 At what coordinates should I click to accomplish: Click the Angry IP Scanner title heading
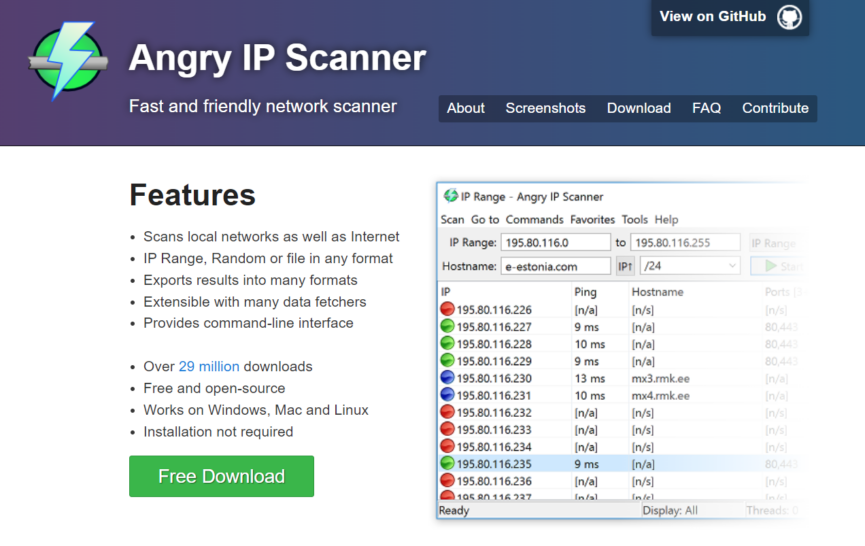click(277, 58)
